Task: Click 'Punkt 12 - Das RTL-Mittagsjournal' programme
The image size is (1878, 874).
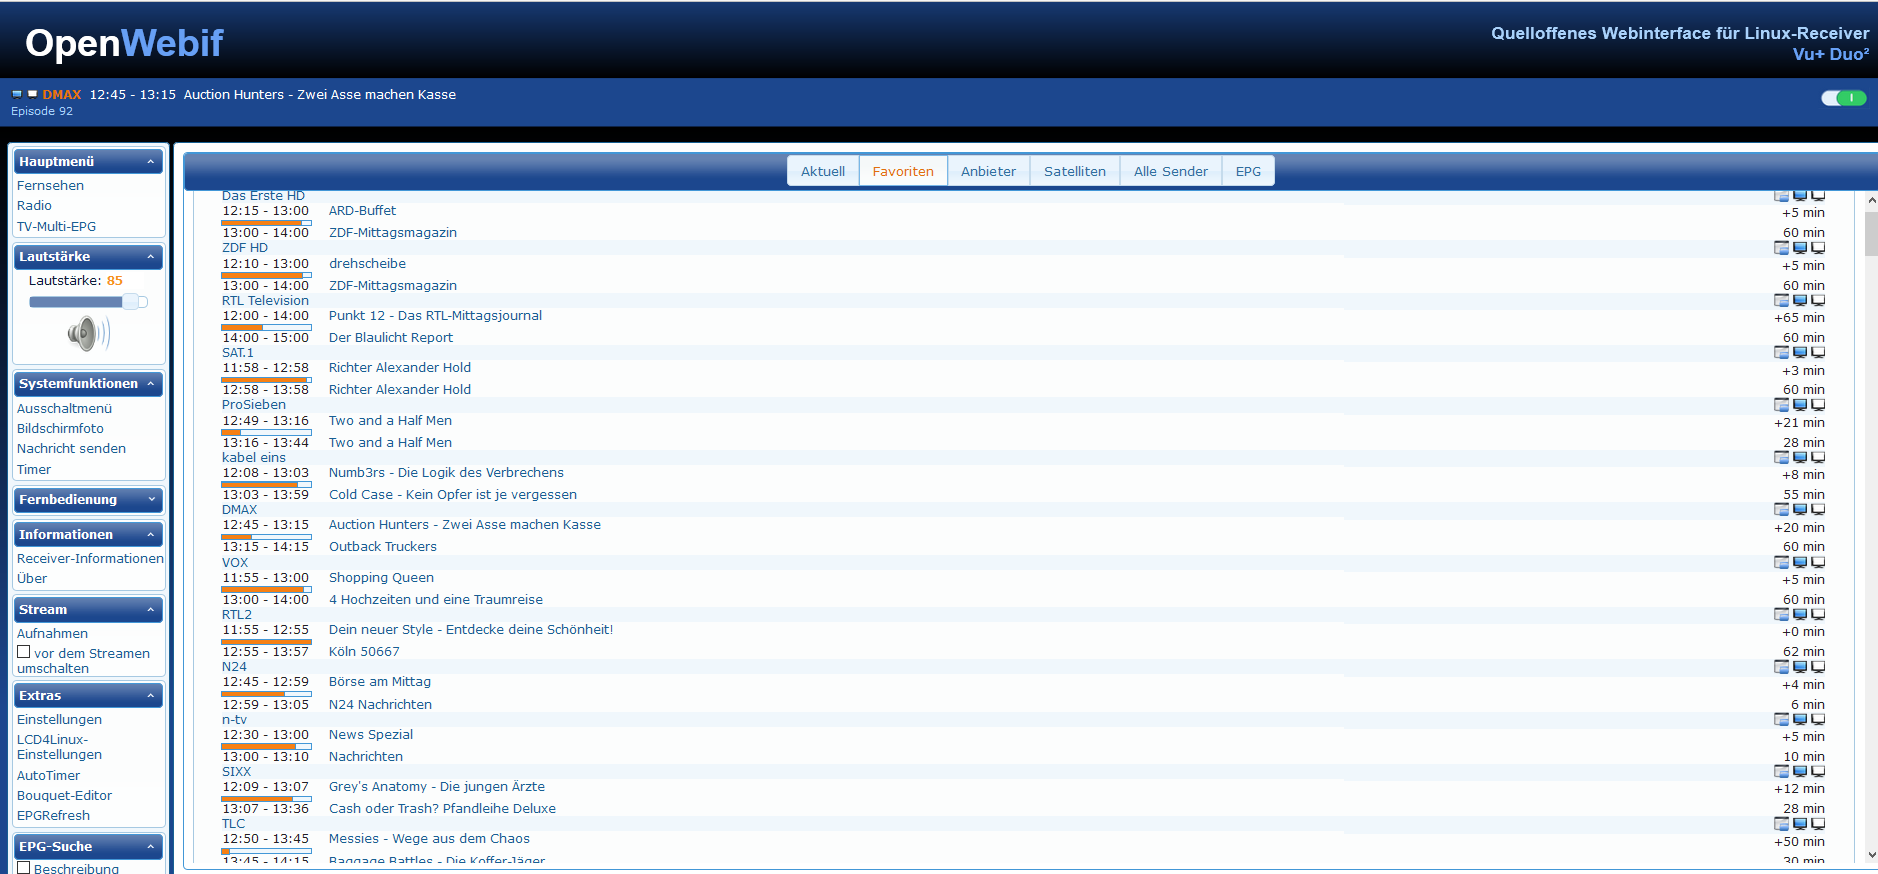Action: point(435,315)
